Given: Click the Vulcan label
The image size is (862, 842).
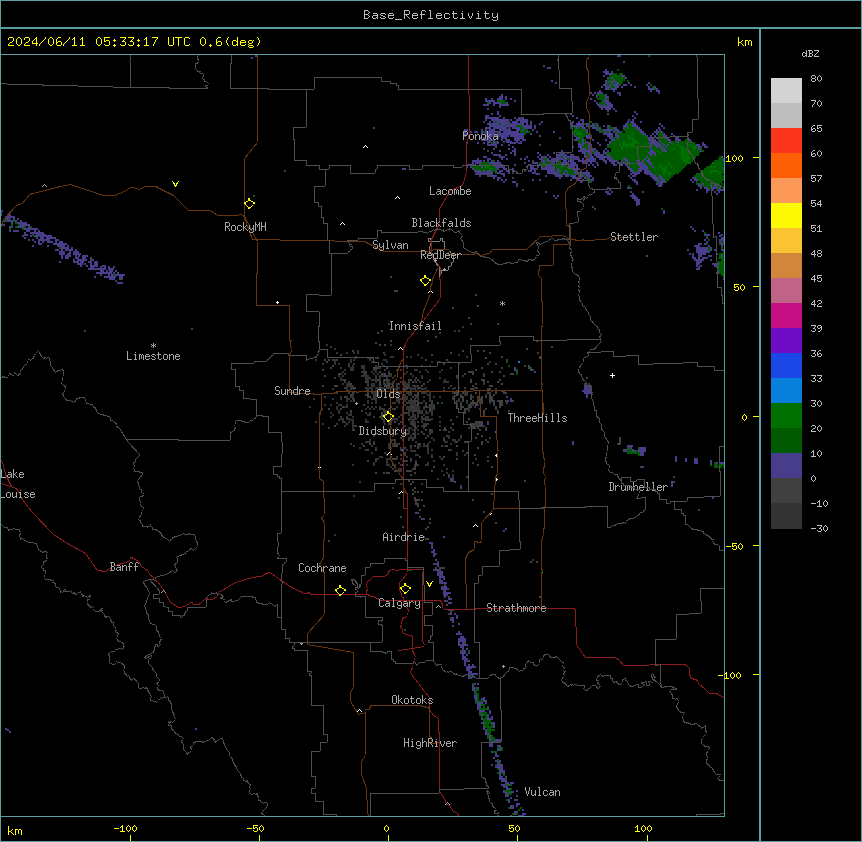Looking at the screenshot, I should [543, 792].
